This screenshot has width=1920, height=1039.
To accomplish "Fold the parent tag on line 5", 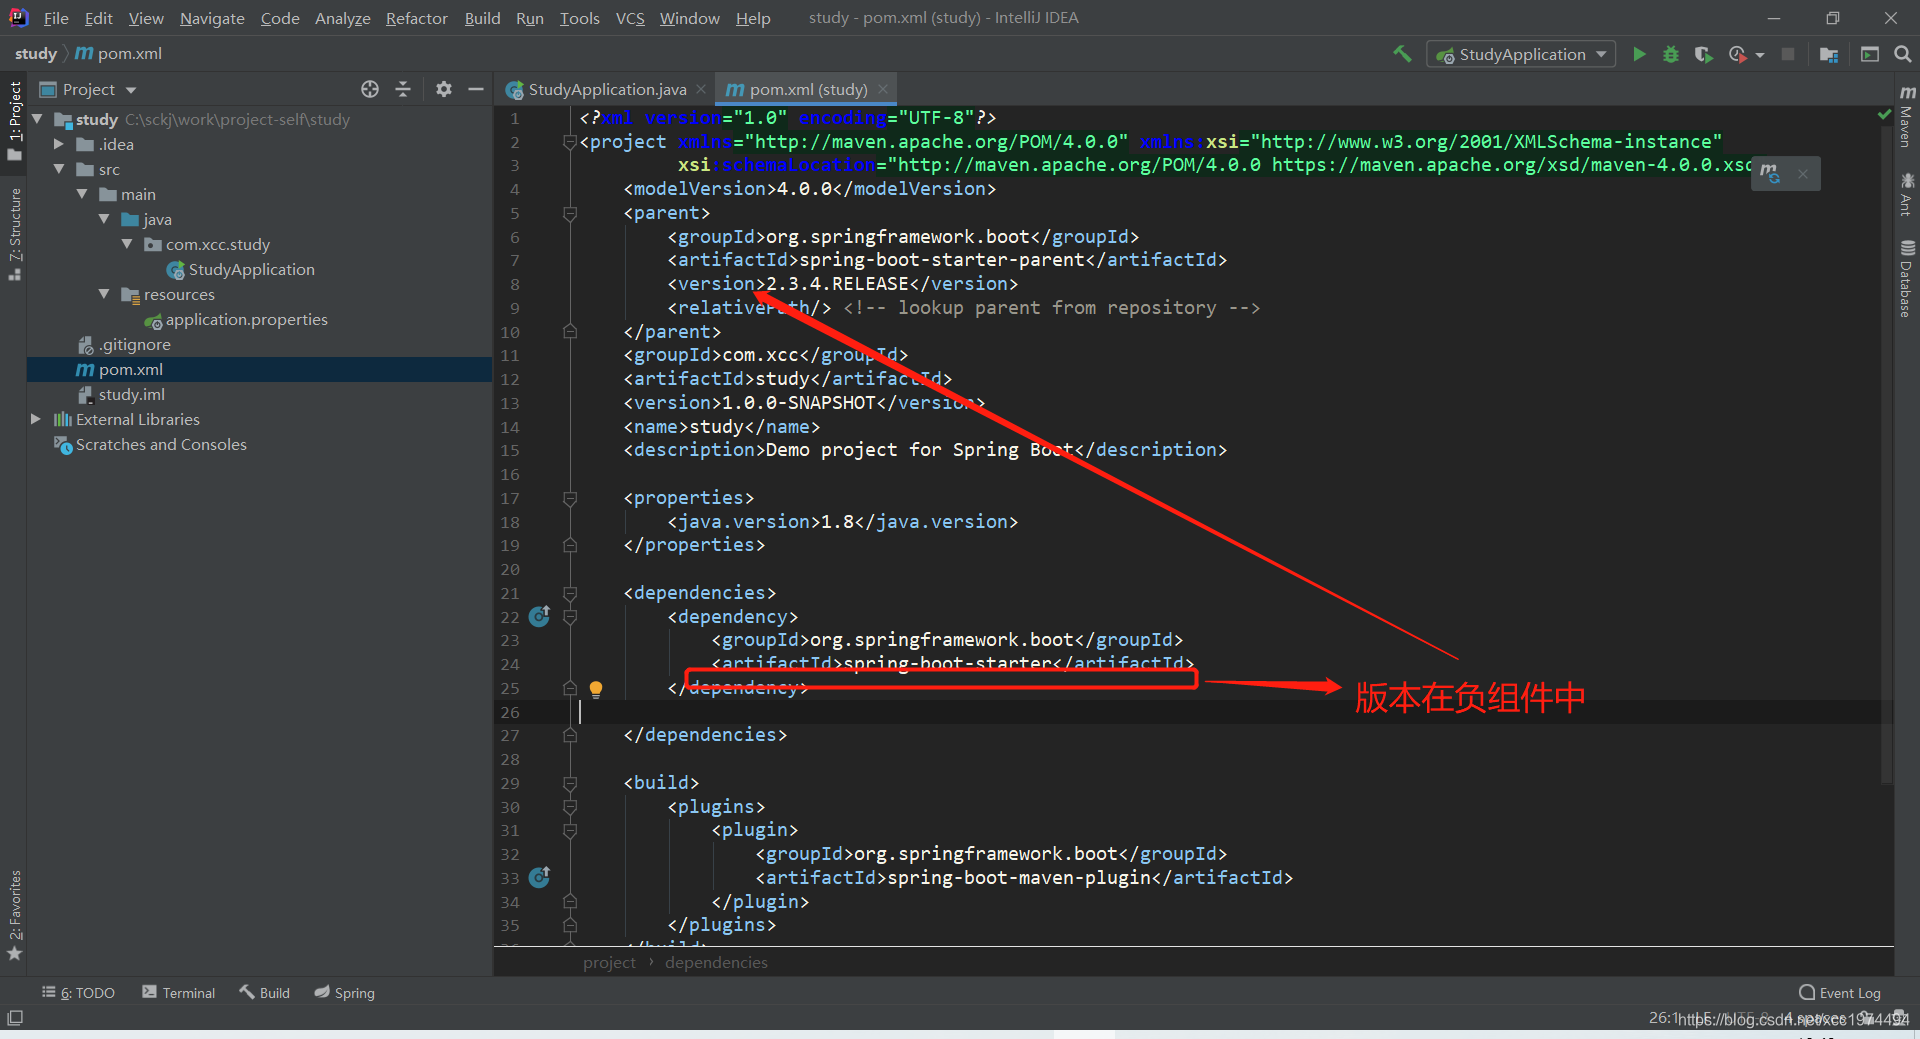I will coord(570,213).
